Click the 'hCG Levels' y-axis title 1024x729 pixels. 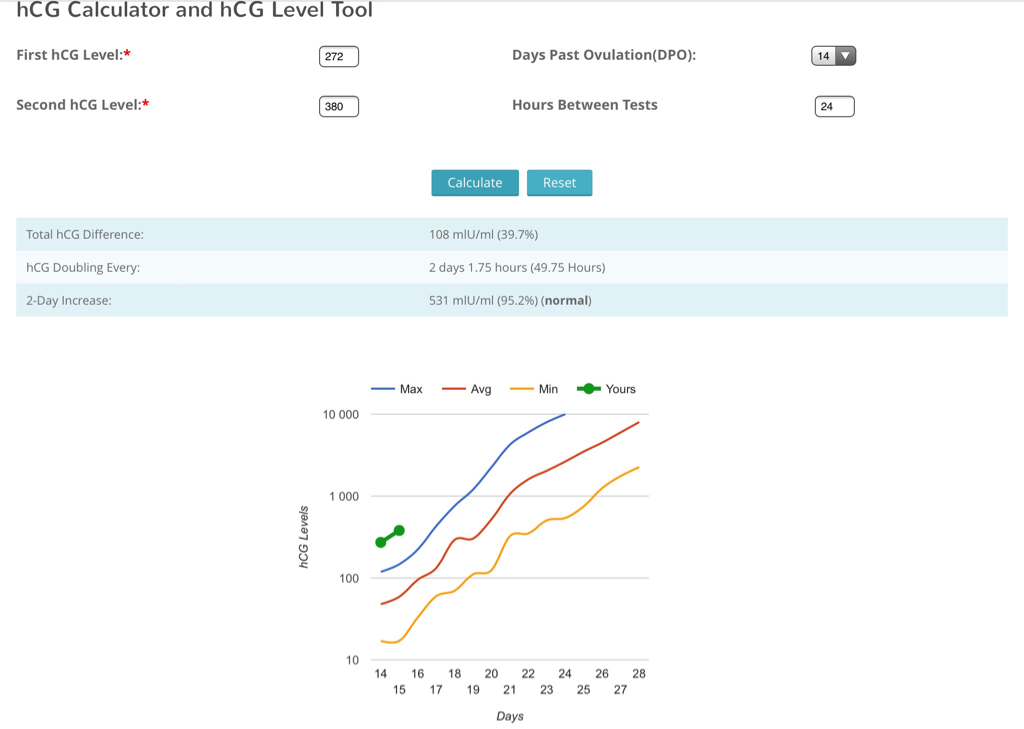(303, 538)
